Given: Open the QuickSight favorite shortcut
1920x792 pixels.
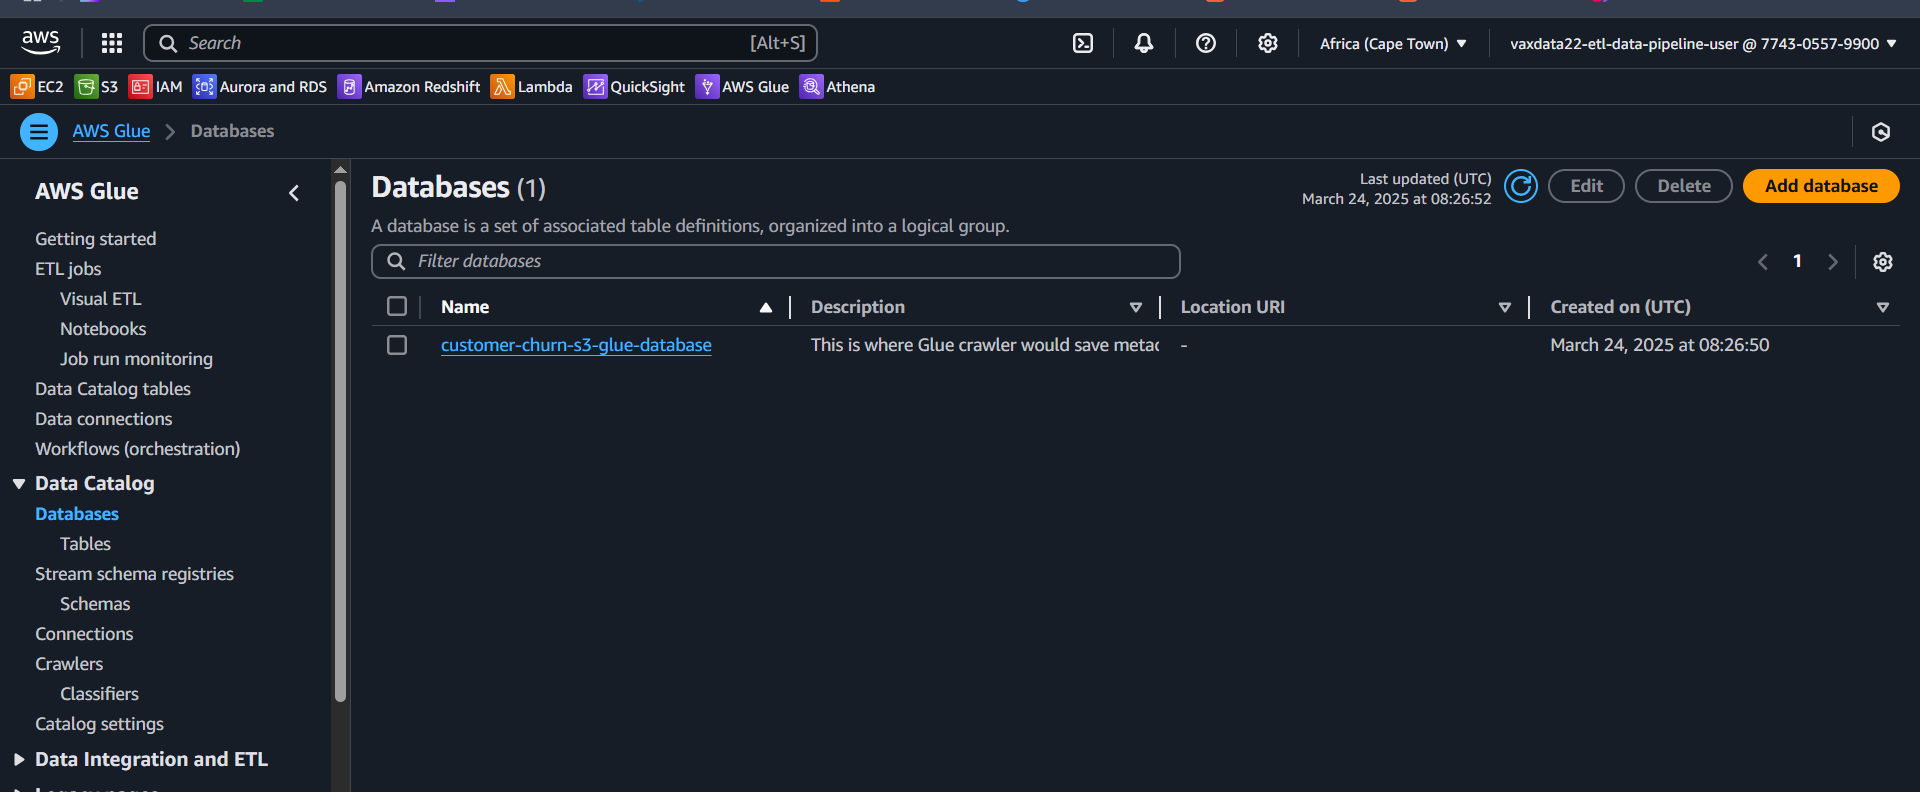Looking at the screenshot, I should tap(635, 87).
